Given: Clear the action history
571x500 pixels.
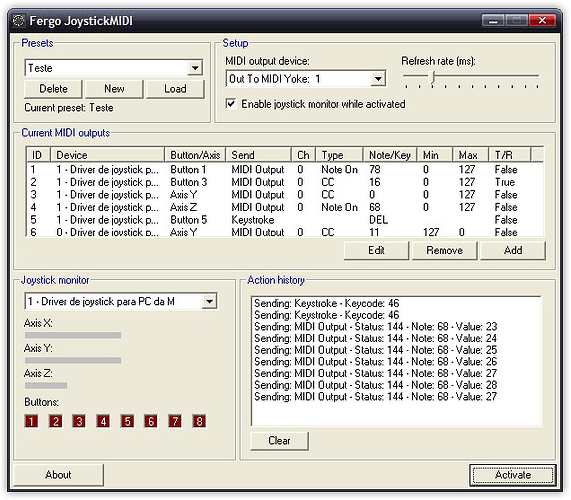Looking at the screenshot, I should [x=279, y=441].
